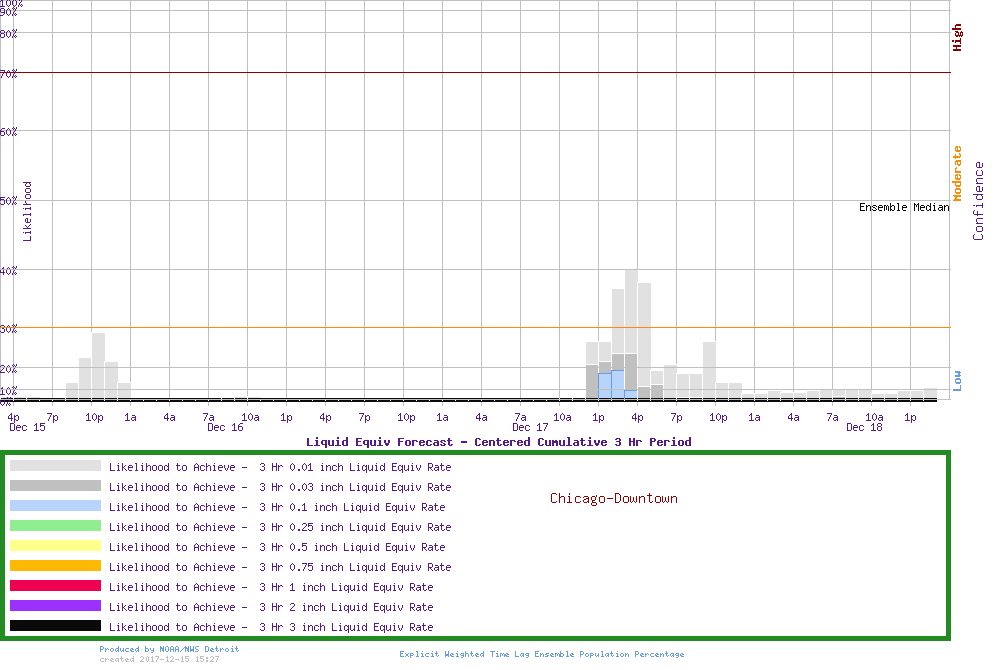This screenshot has height=670, width=1000.
Task: Click the Dec 17 date marker
Action: point(529,428)
